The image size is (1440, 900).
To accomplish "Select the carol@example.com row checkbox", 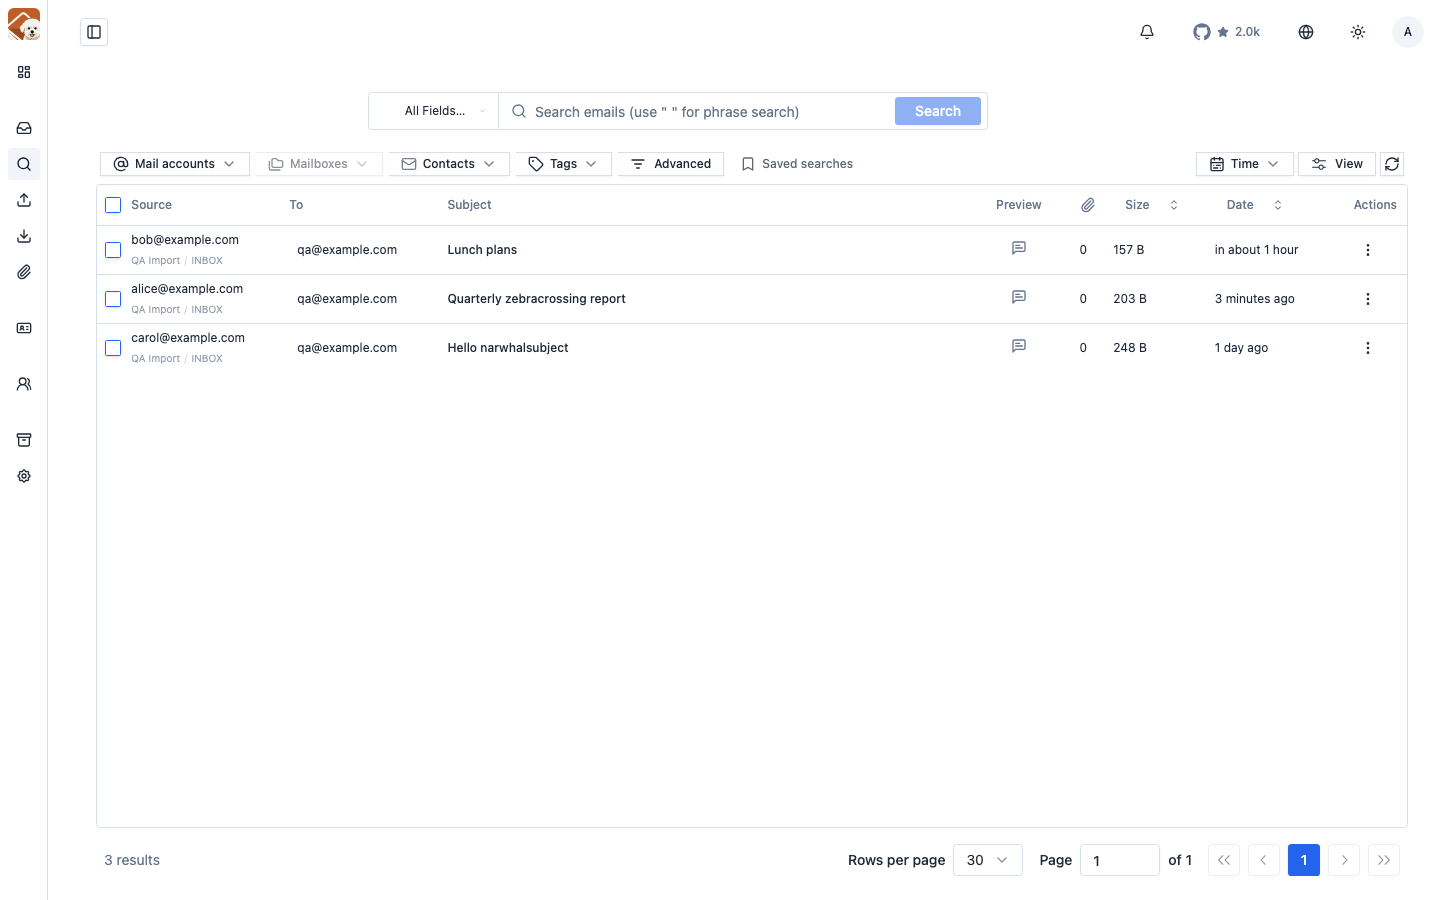I will 113,348.
